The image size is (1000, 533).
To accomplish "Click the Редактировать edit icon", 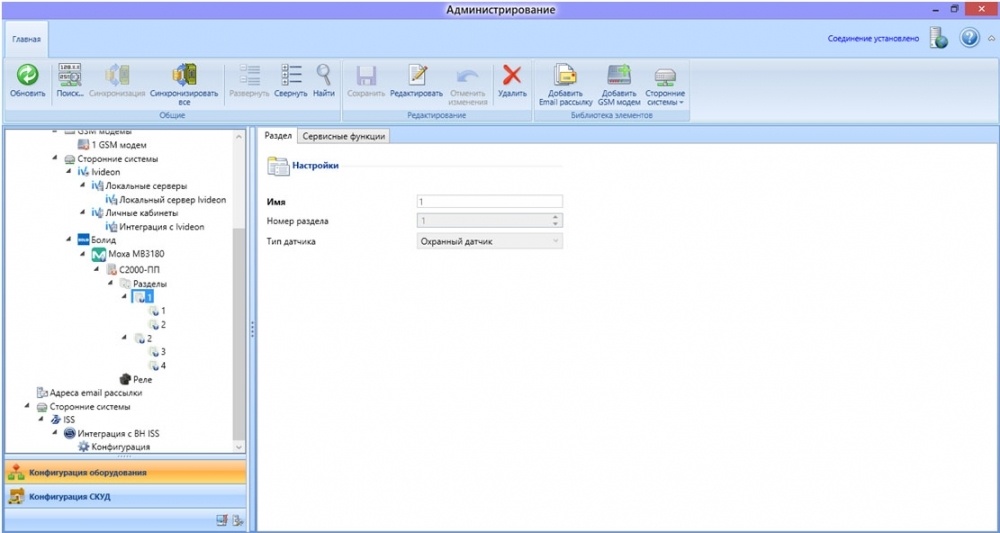I will 416,75.
